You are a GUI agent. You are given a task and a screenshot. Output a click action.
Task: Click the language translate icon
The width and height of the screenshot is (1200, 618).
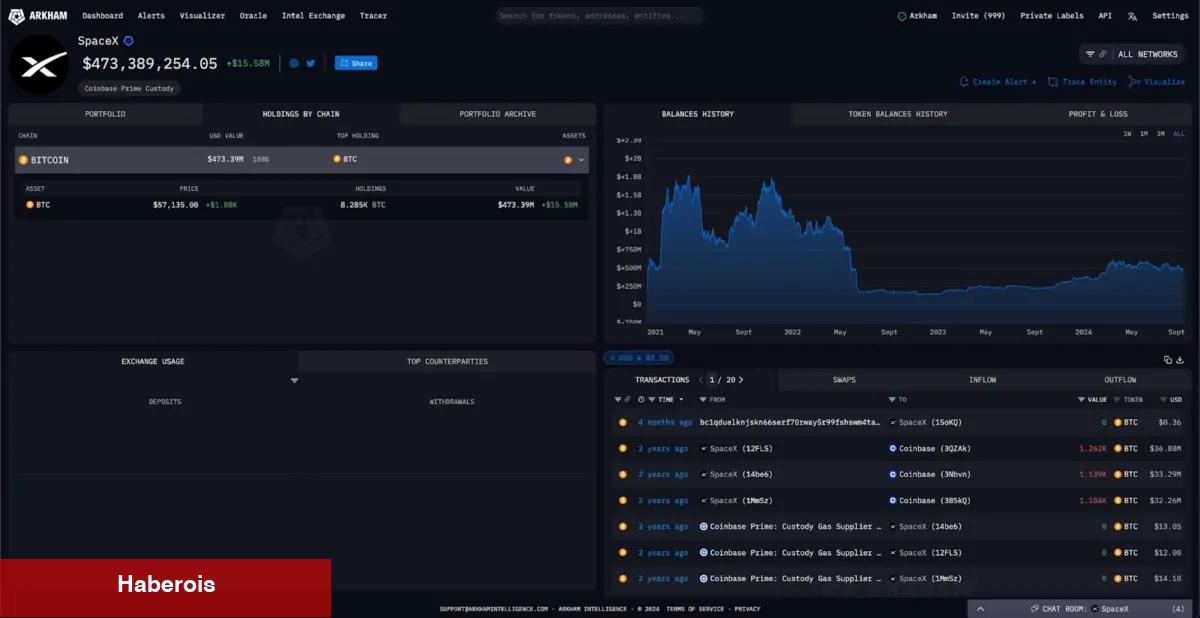tap(1132, 16)
